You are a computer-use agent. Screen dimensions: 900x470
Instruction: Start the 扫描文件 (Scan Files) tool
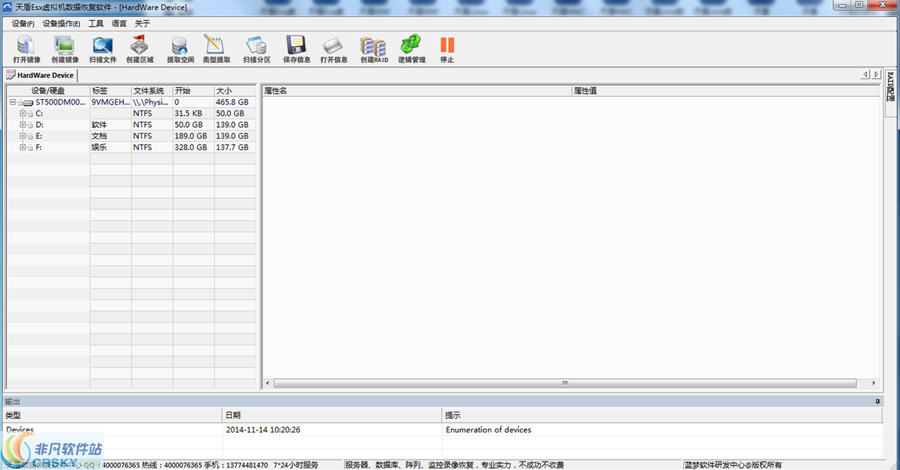coord(103,46)
